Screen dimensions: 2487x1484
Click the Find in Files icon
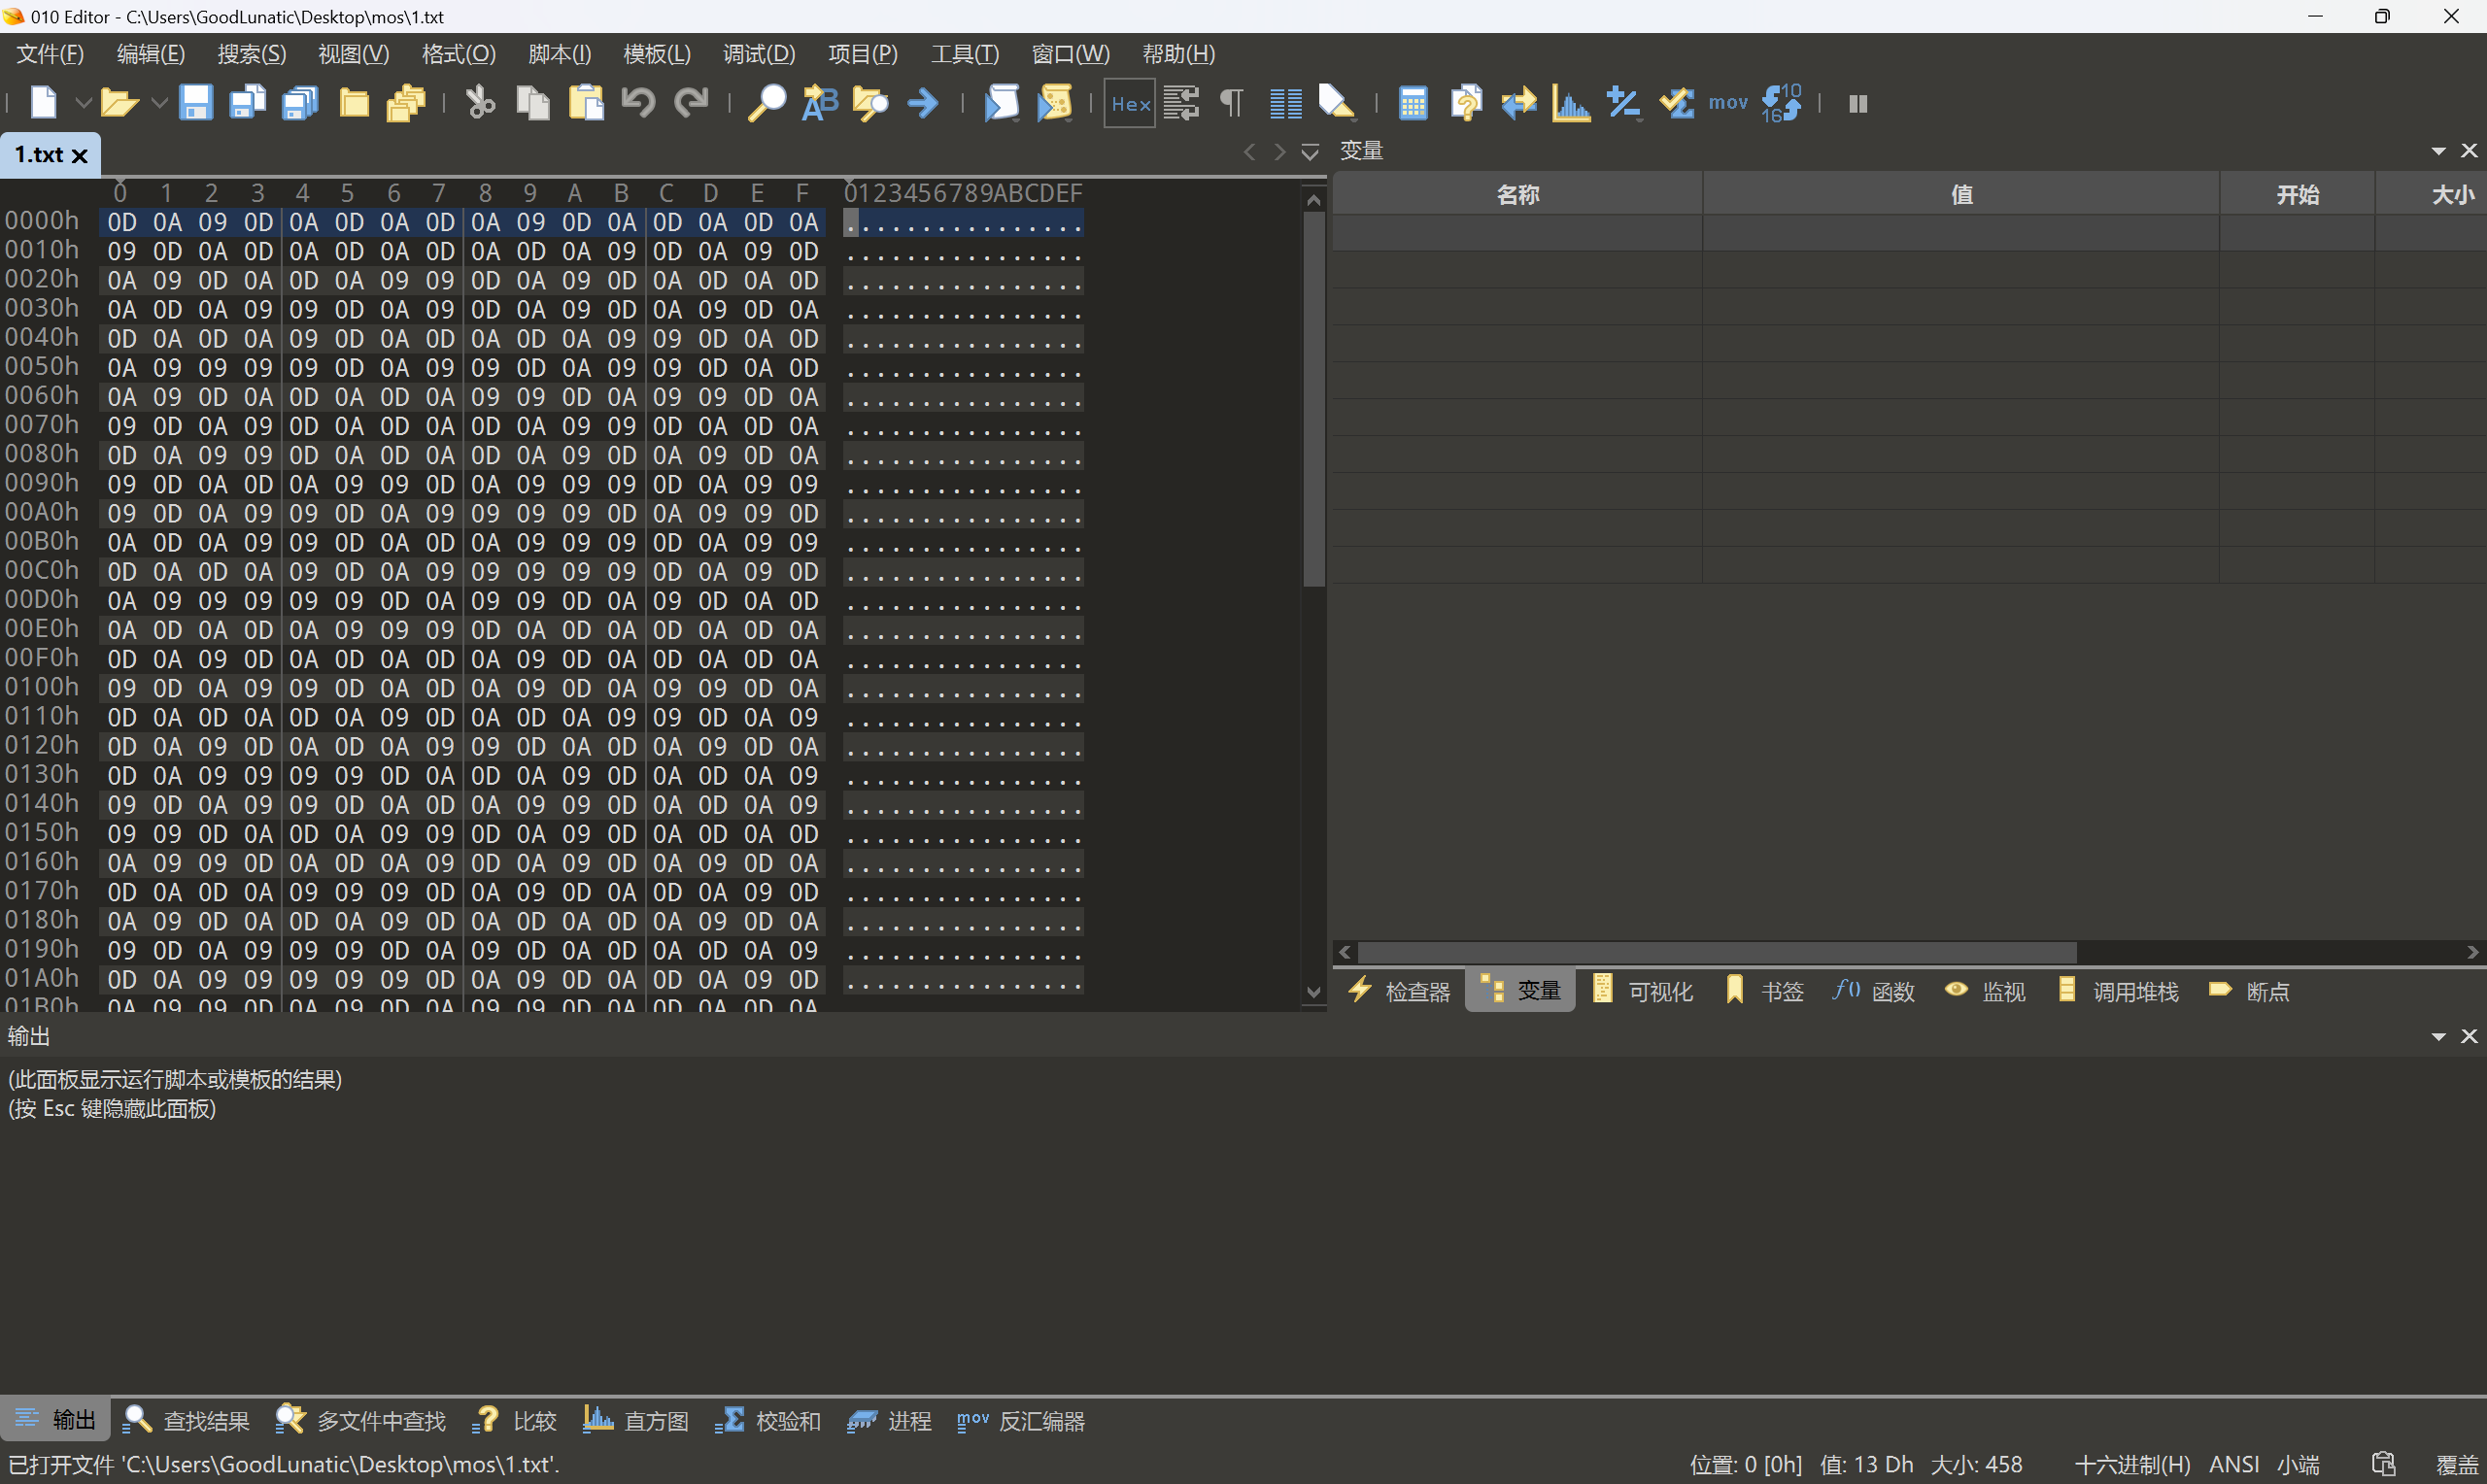point(870,103)
